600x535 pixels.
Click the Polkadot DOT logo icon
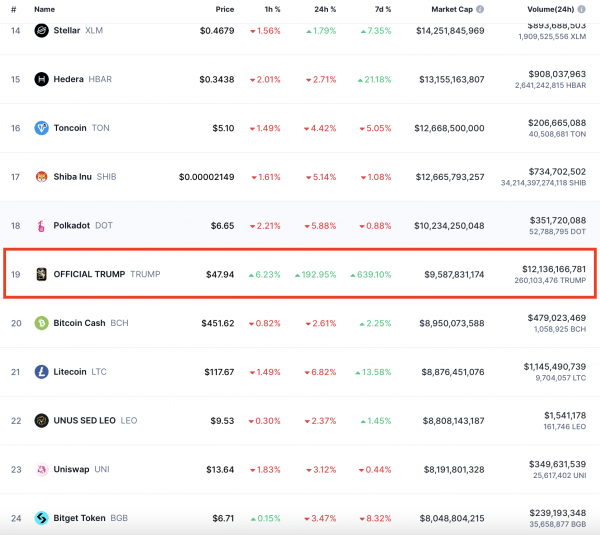click(42, 226)
